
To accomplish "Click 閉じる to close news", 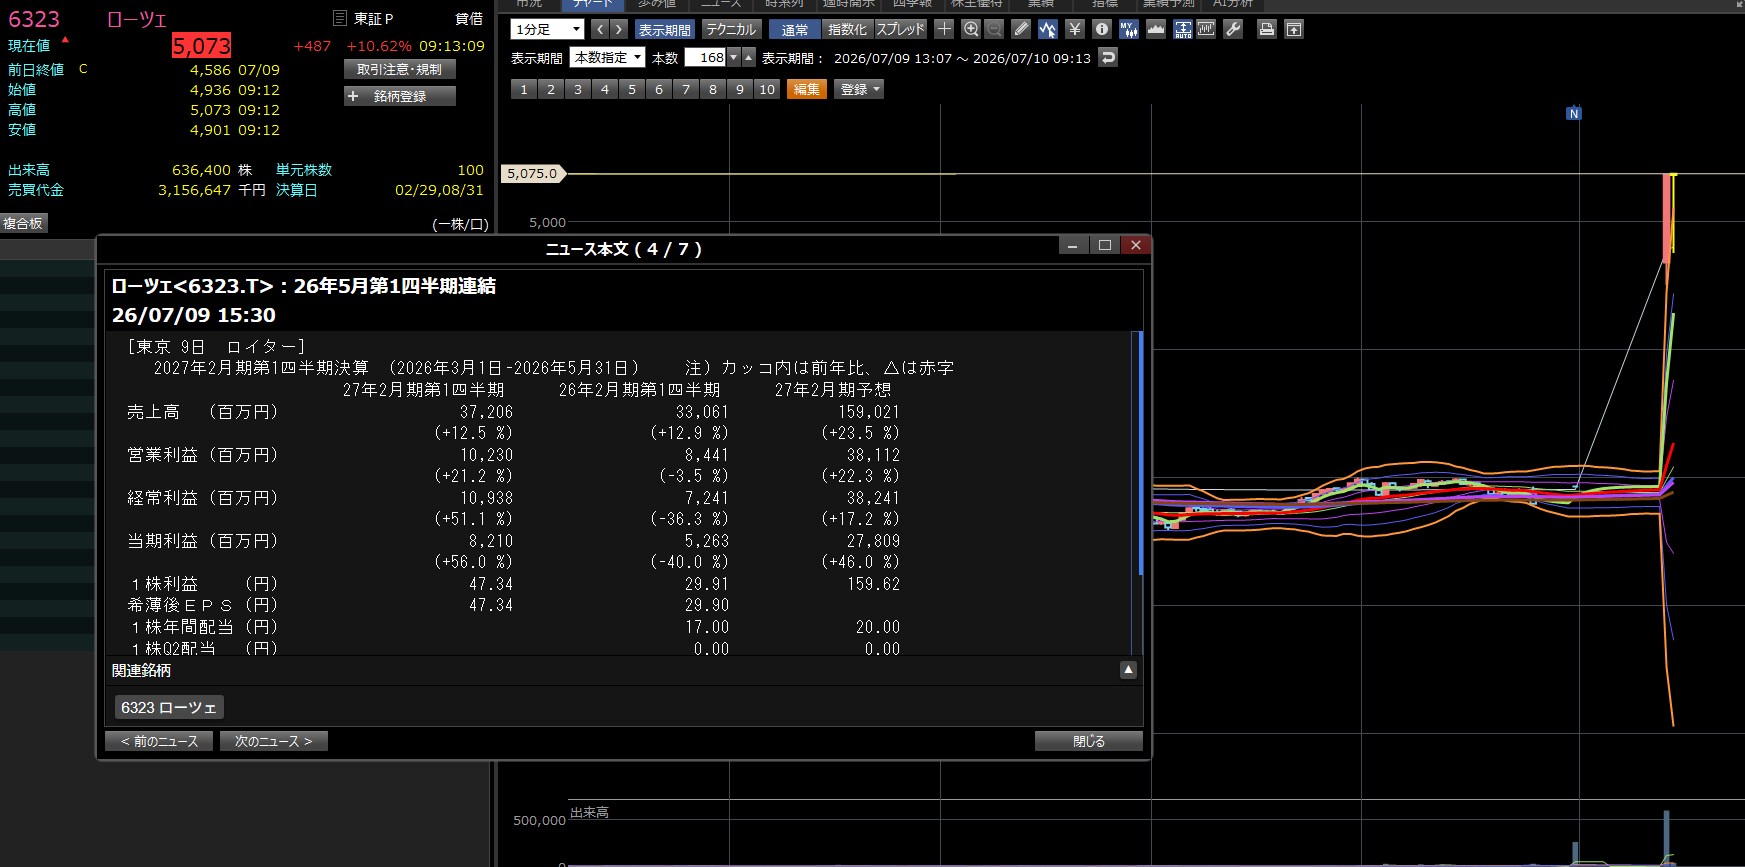I will pyautogui.click(x=1089, y=741).
